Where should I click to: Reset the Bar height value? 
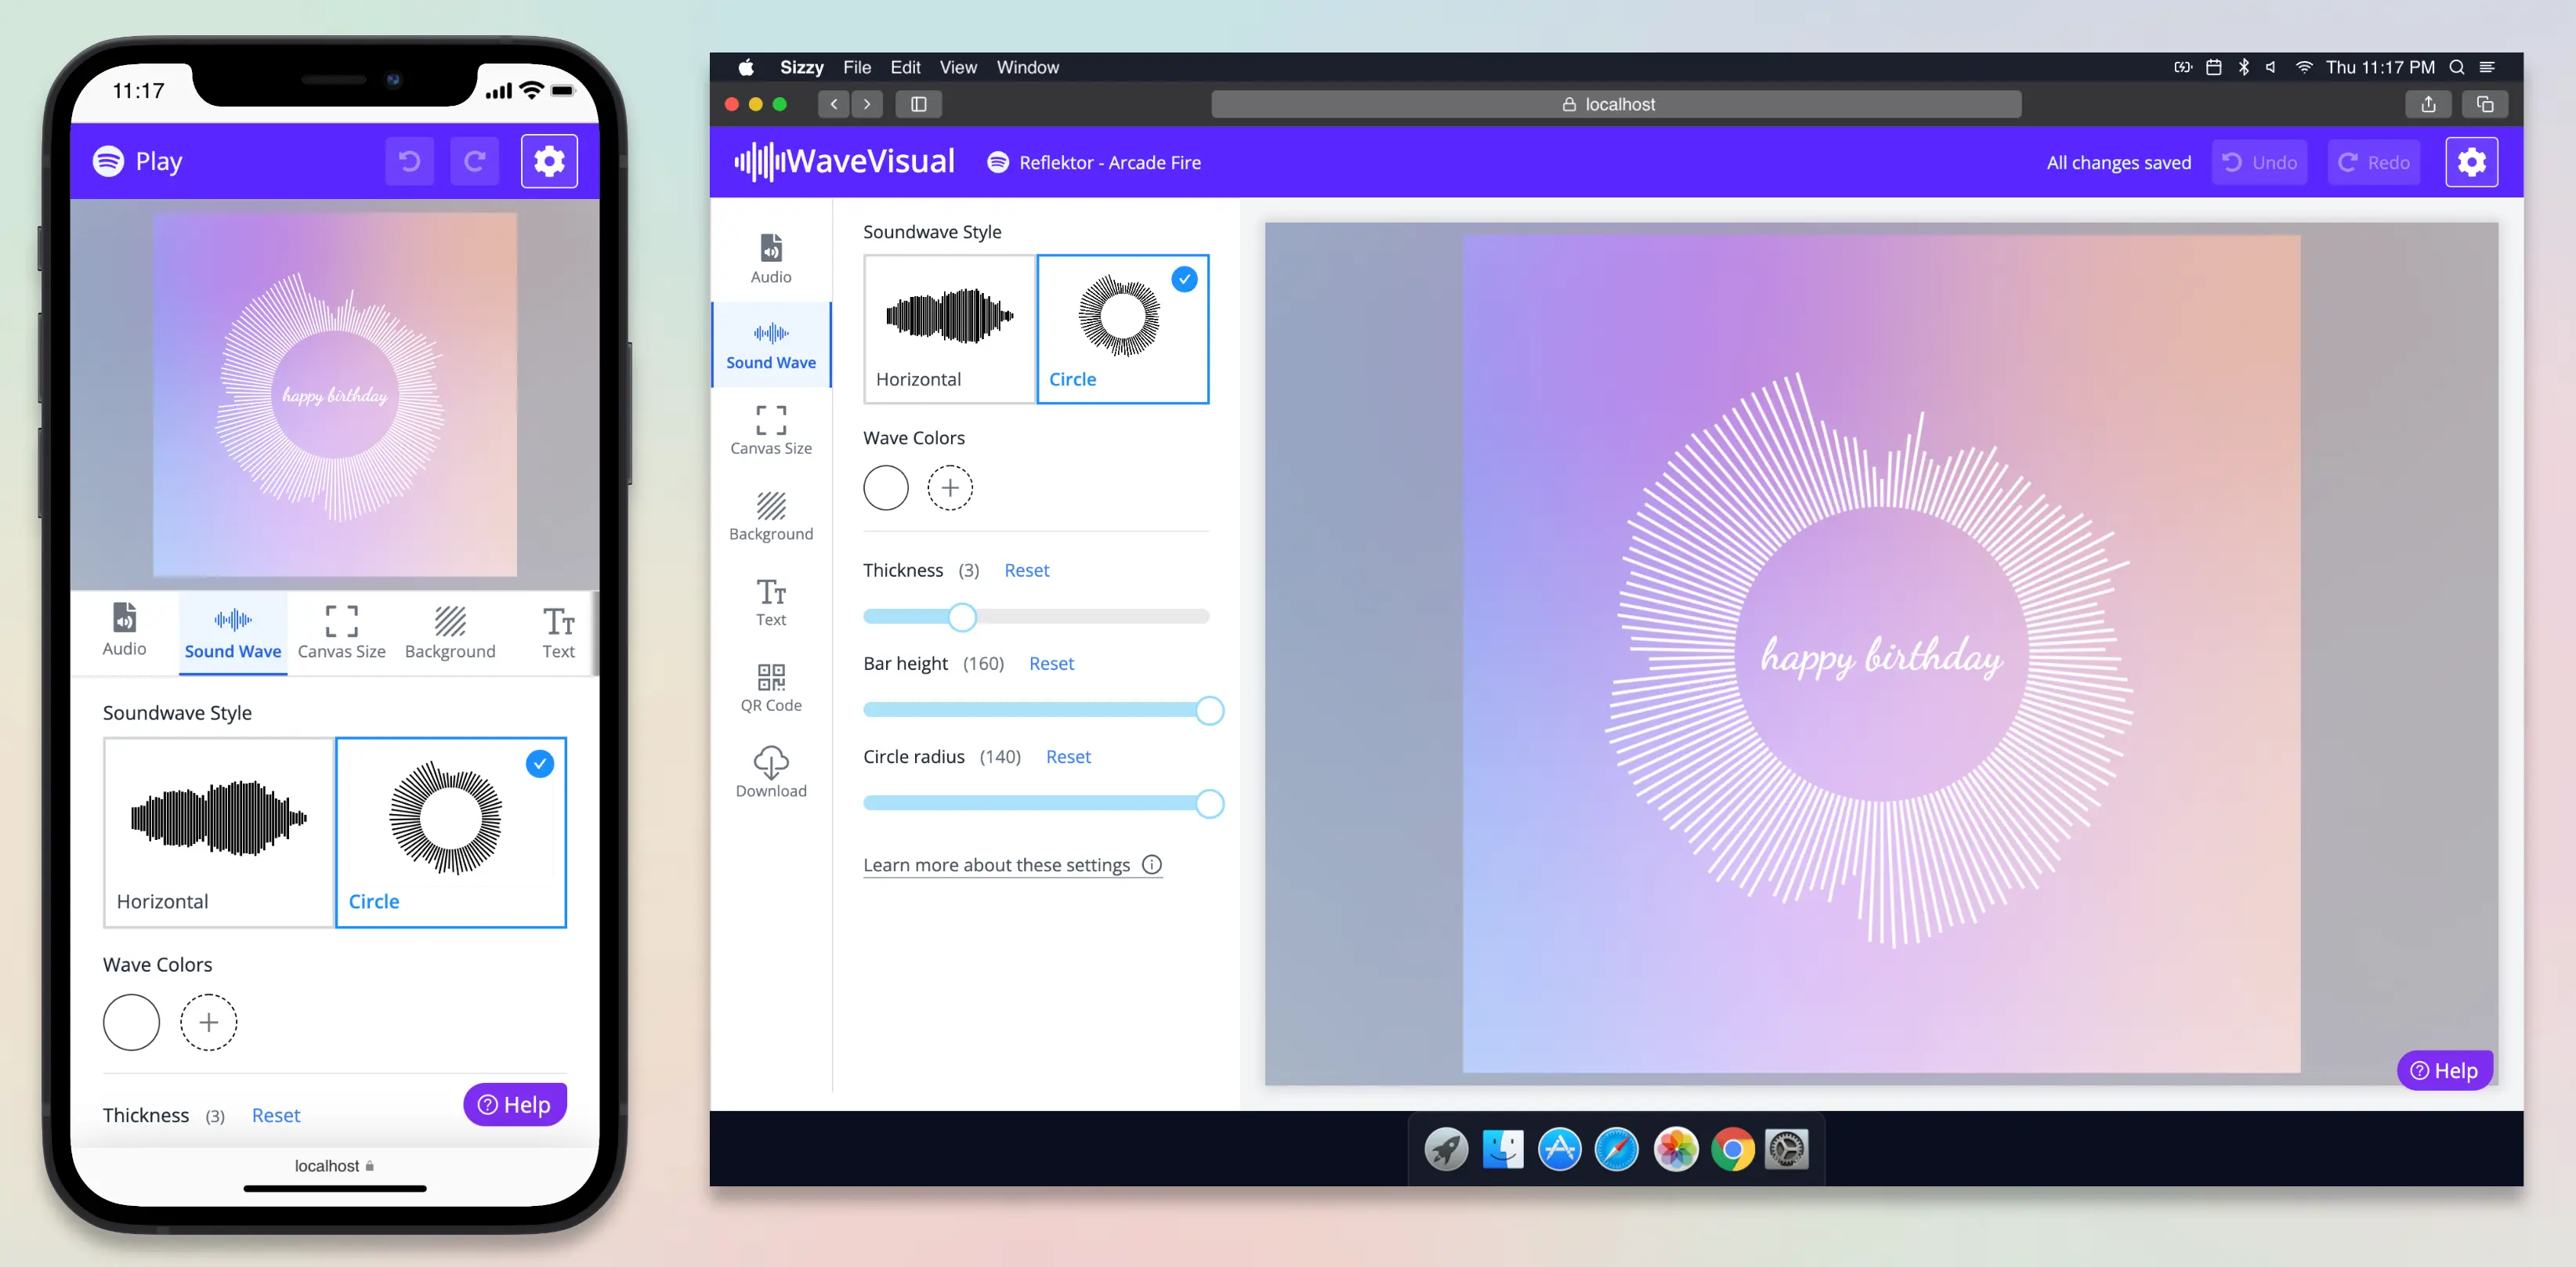click(x=1050, y=663)
